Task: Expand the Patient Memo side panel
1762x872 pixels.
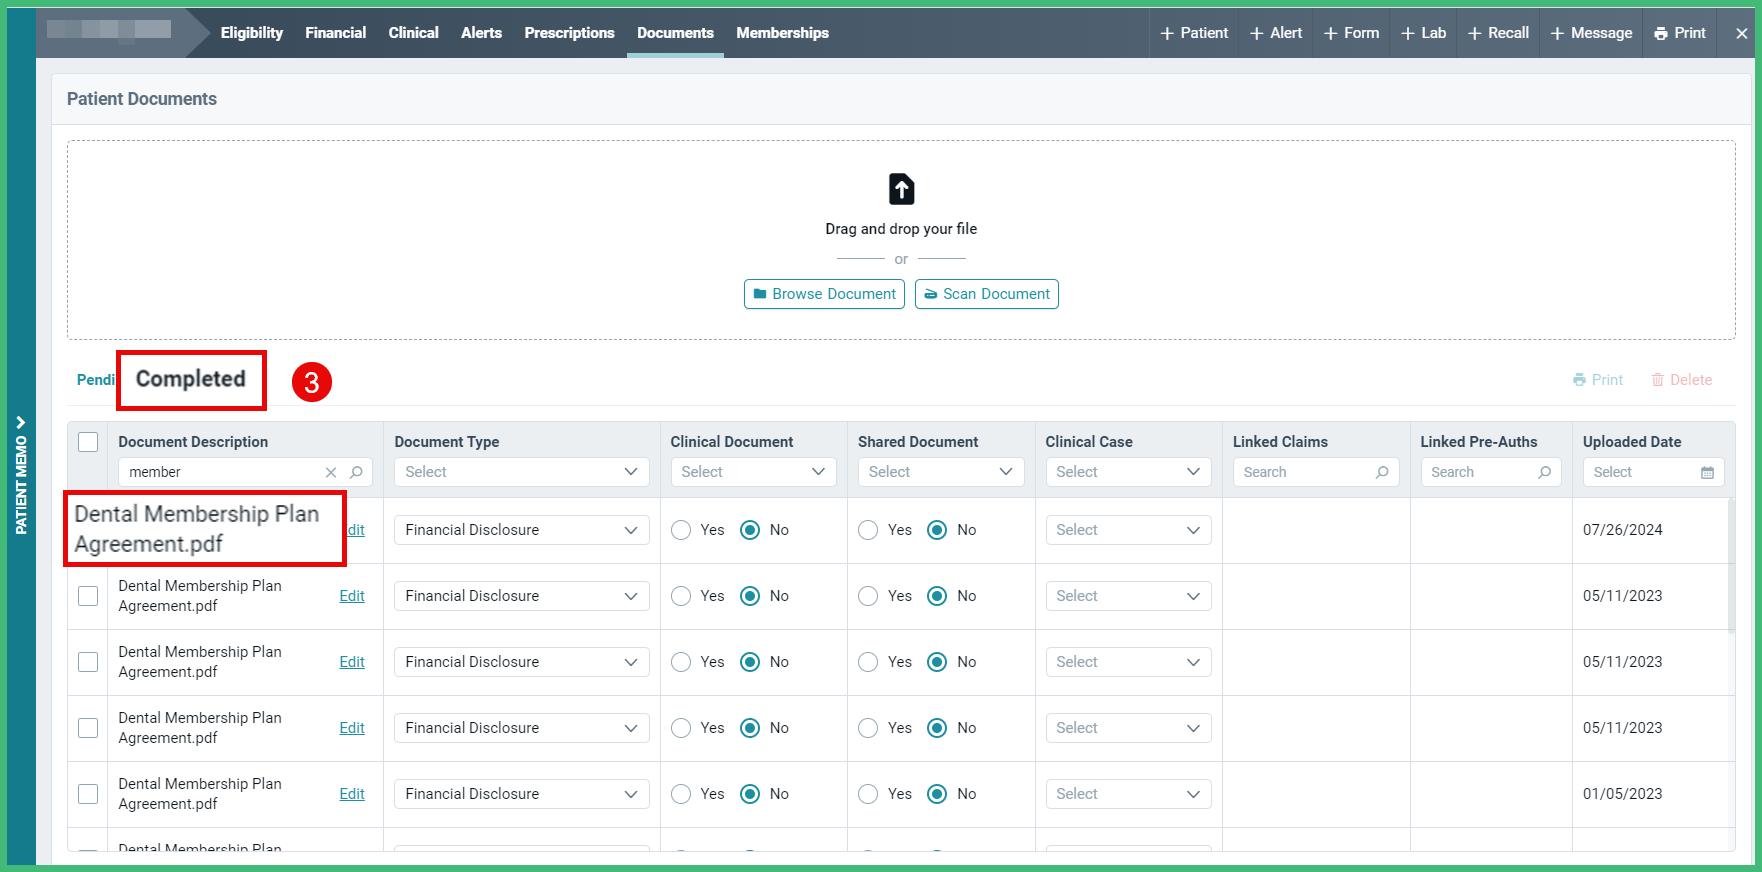Action: 21,475
